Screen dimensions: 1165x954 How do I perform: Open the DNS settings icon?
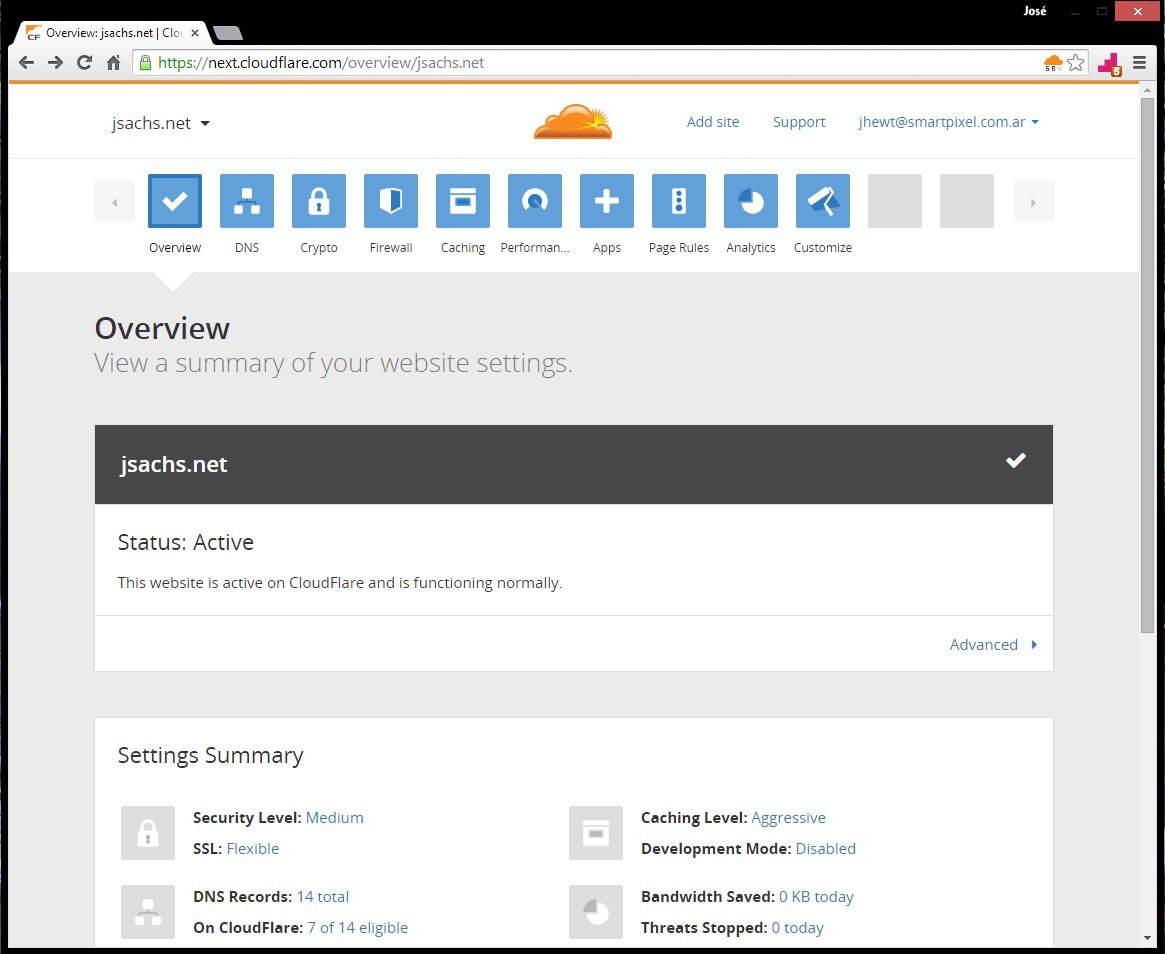(247, 201)
